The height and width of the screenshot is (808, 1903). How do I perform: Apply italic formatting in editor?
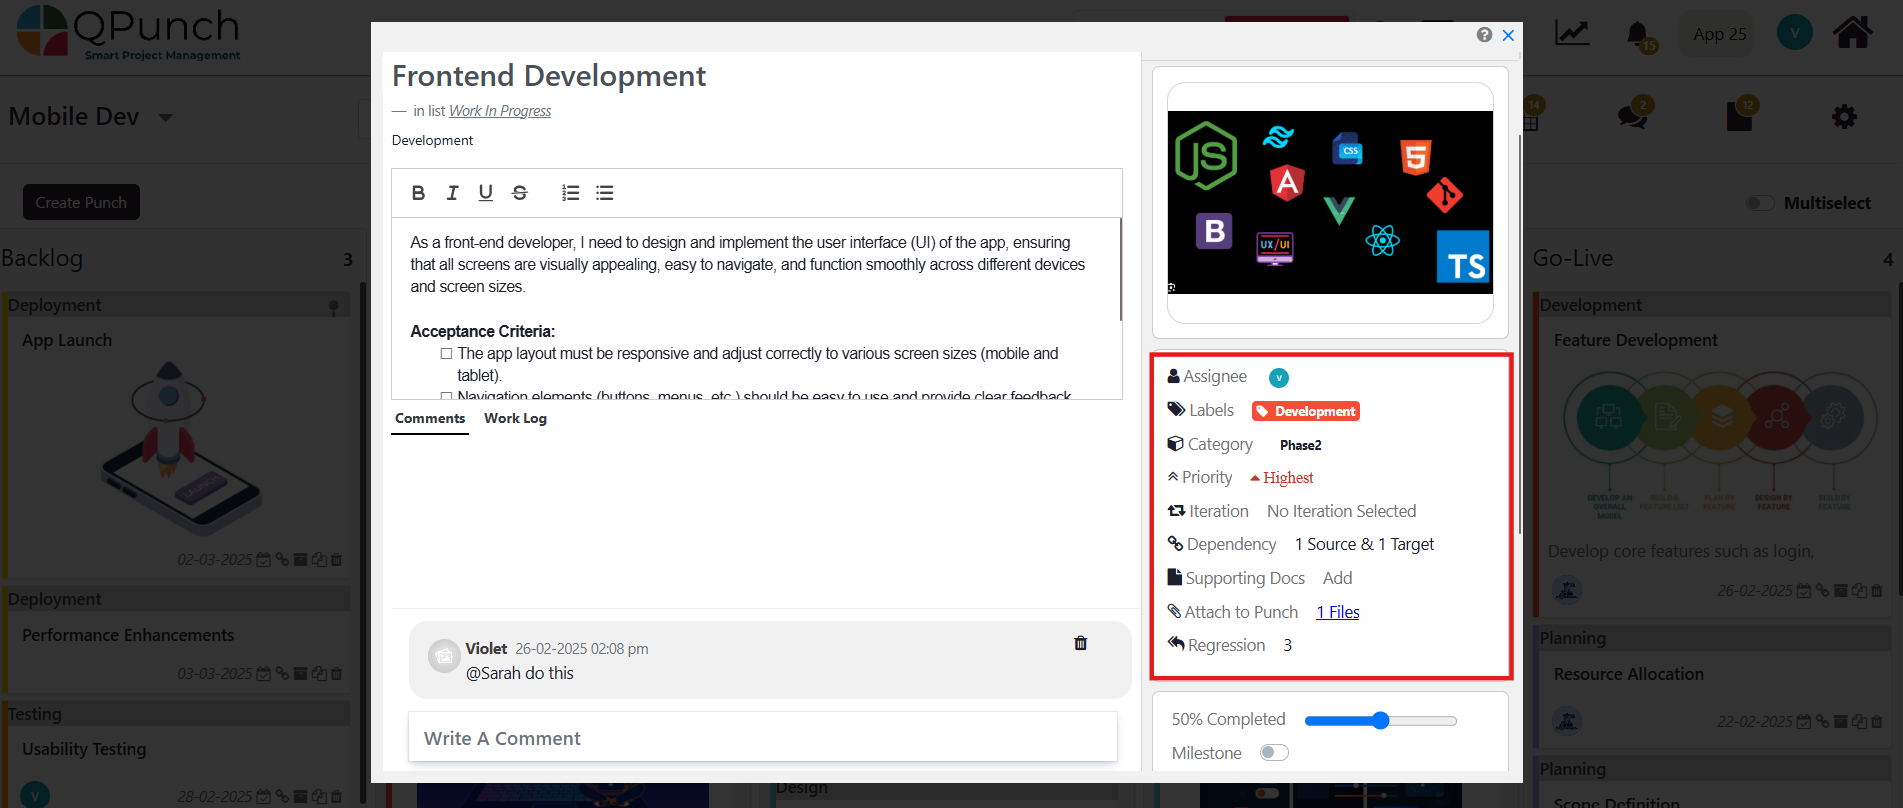[452, 193]
